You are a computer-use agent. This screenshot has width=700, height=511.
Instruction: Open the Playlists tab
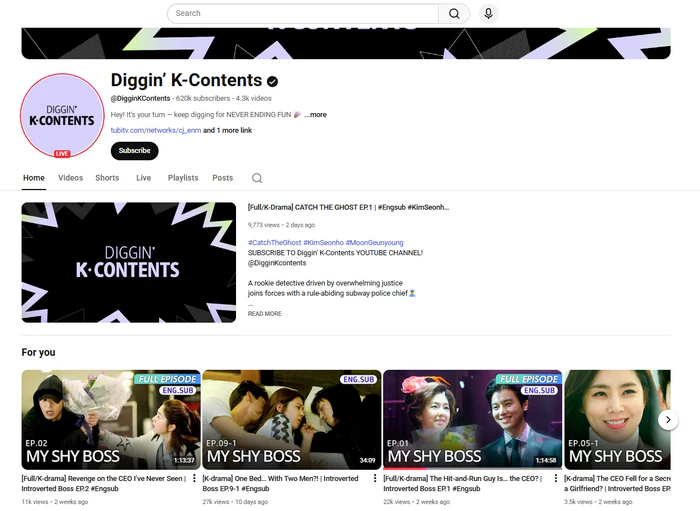183,178
